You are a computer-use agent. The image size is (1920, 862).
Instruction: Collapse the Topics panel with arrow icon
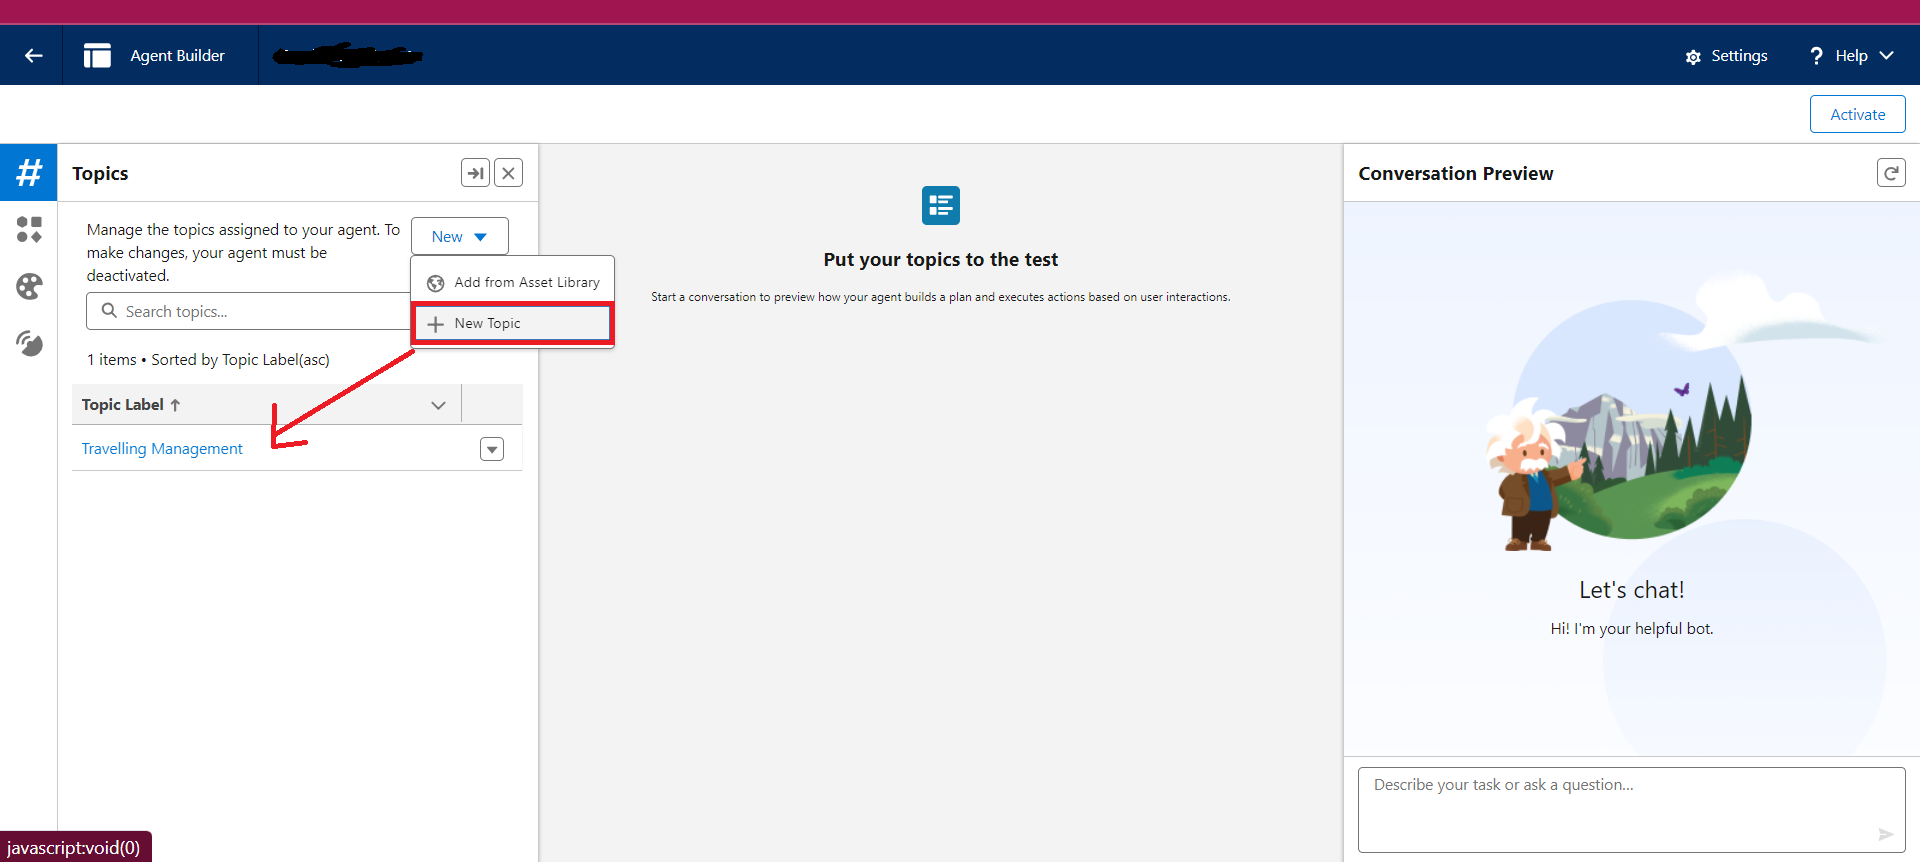point(475,173)
